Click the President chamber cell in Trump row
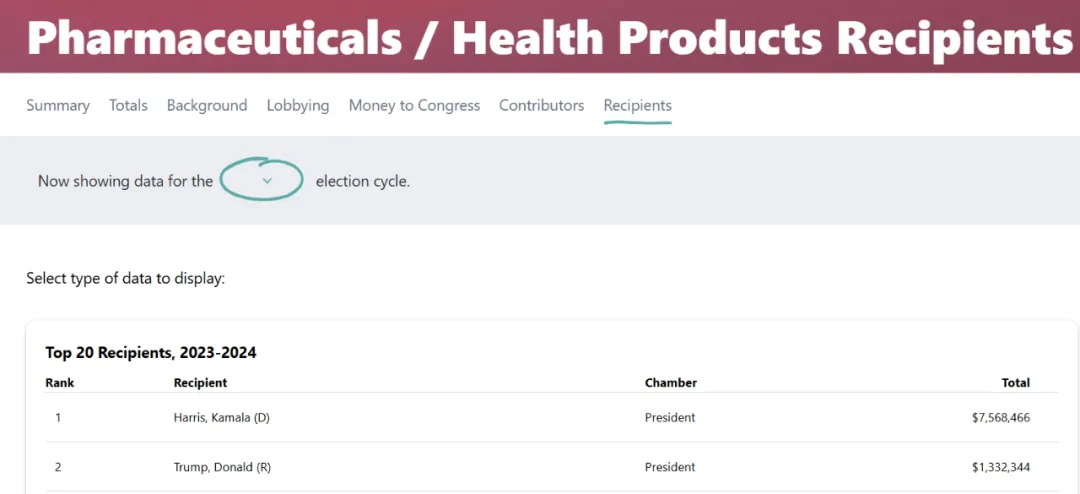The height and width of the screenshot is (494, 1080). pos(669,467)
